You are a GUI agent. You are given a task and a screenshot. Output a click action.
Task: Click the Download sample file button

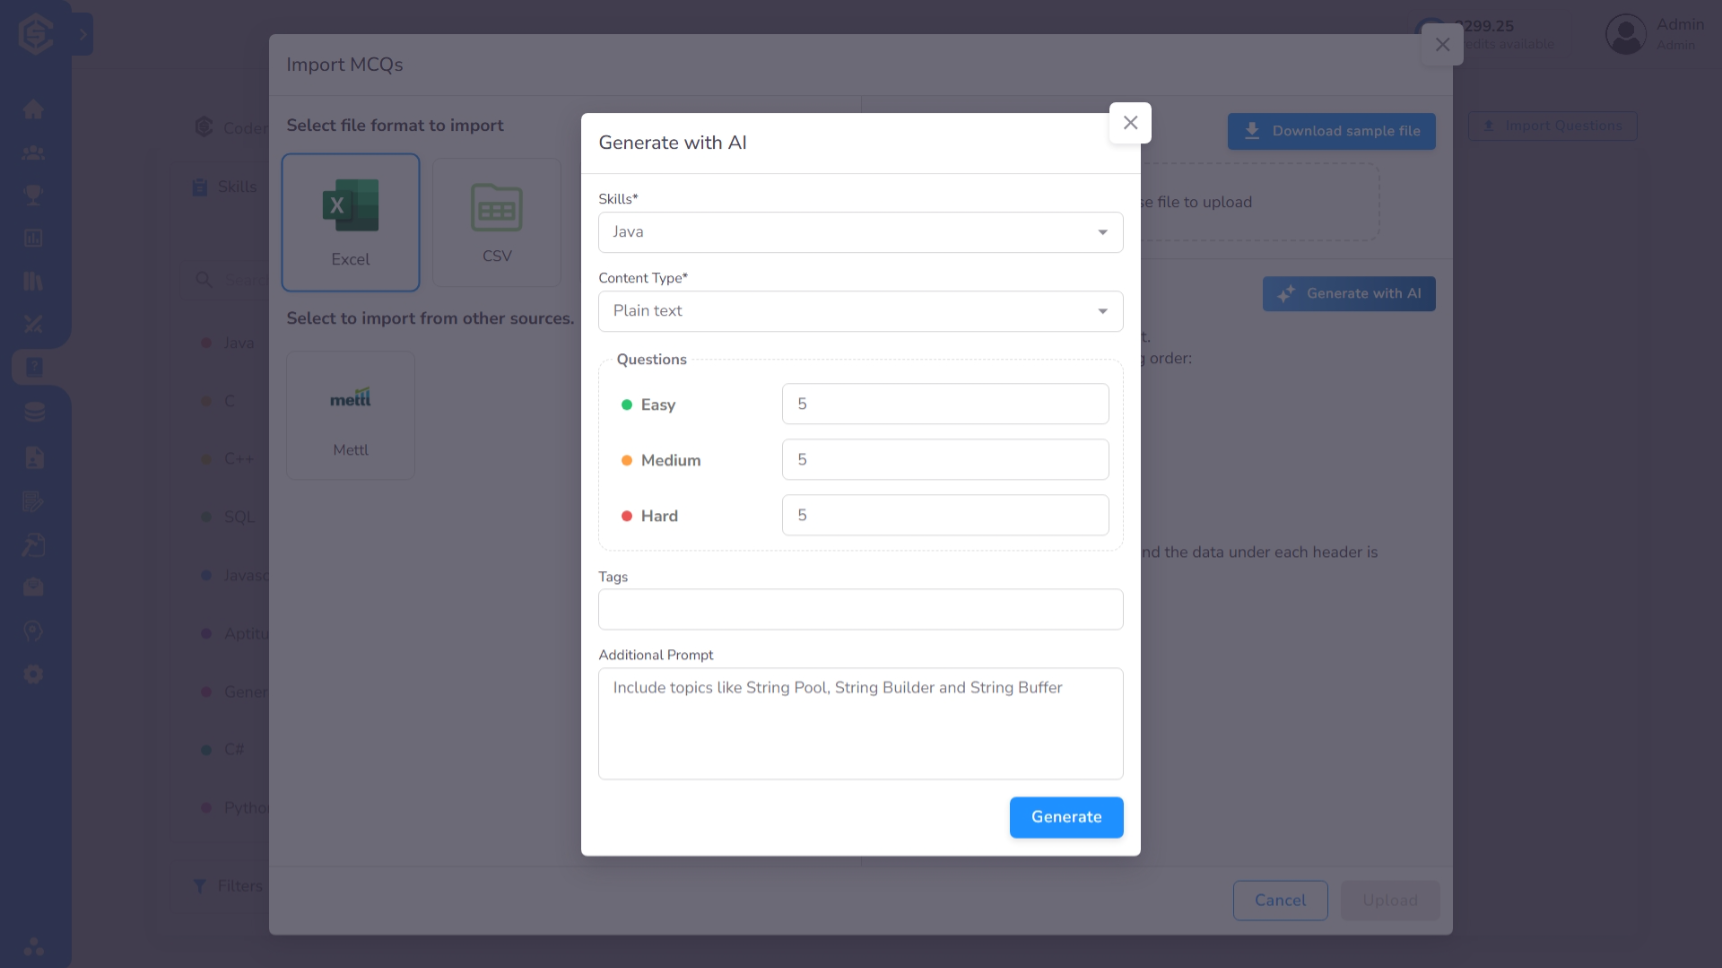[x=1331, y=131]
